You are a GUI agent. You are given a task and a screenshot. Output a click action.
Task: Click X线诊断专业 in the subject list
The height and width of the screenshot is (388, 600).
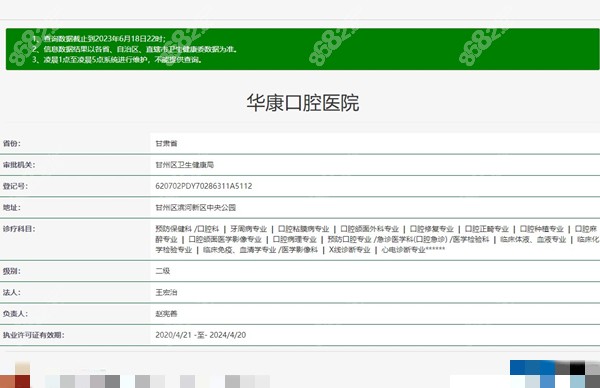tap(350, 250)
